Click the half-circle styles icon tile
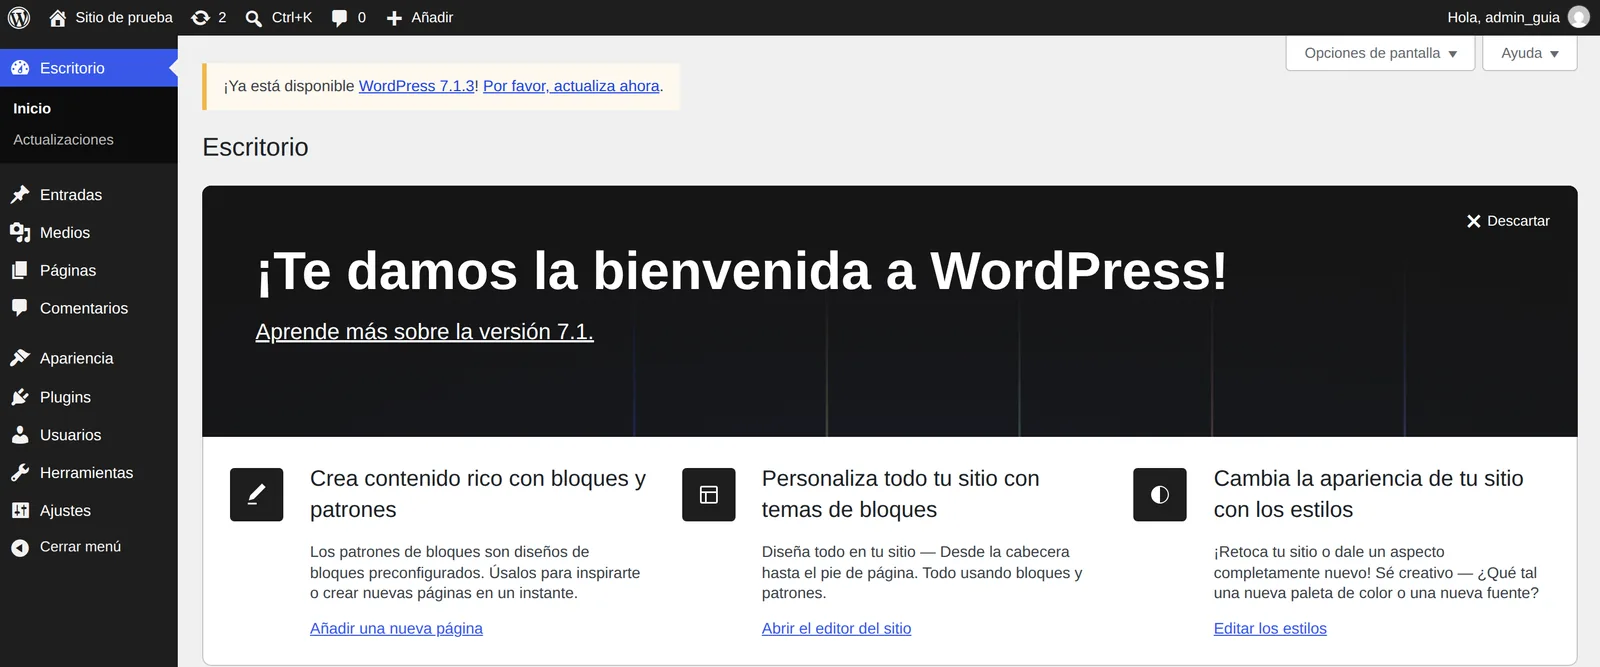This screenshot has width=1600, height=667. pyautogui.click(x=1160, y=494)
